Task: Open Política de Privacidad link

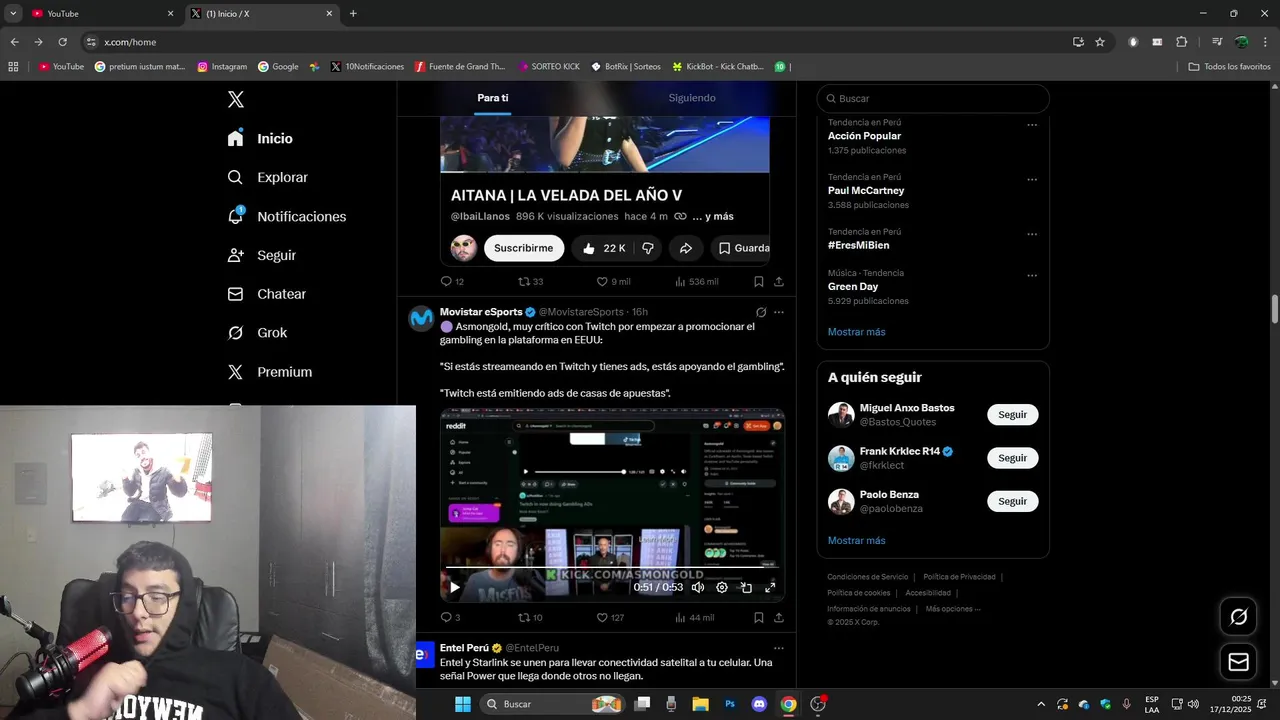Action: coord(959,577)
